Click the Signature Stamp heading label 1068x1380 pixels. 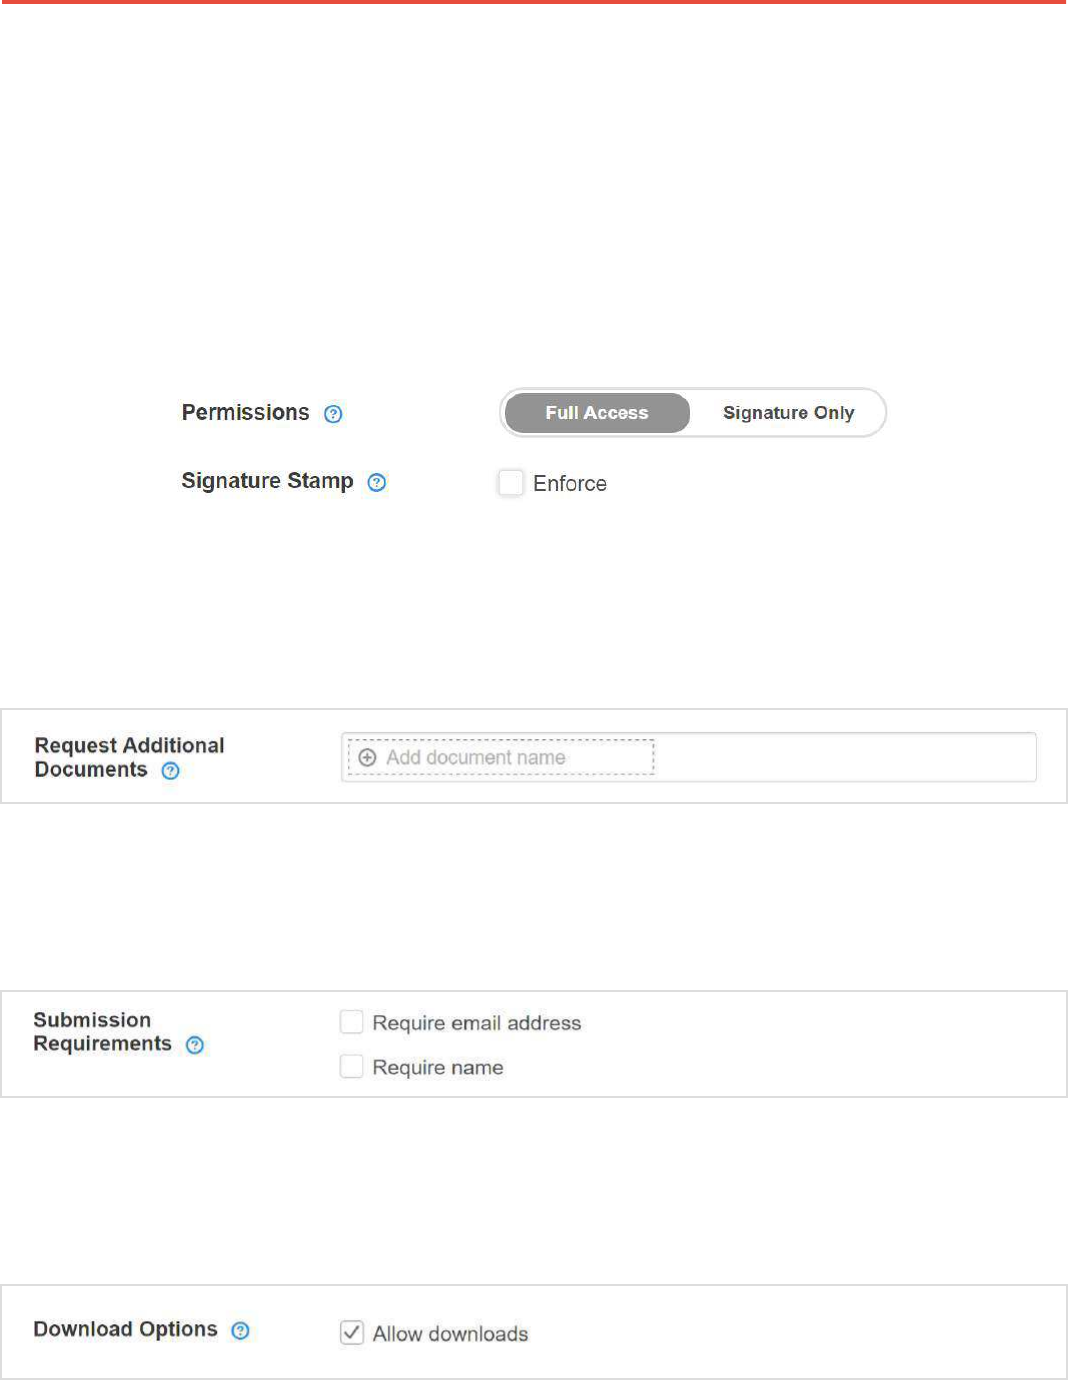267,481
